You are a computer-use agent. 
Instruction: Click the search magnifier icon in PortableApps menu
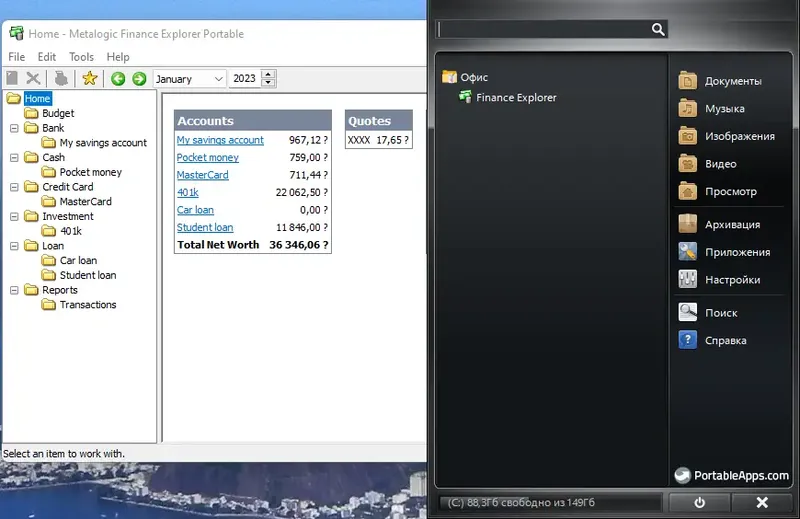[x=658, y=30]
